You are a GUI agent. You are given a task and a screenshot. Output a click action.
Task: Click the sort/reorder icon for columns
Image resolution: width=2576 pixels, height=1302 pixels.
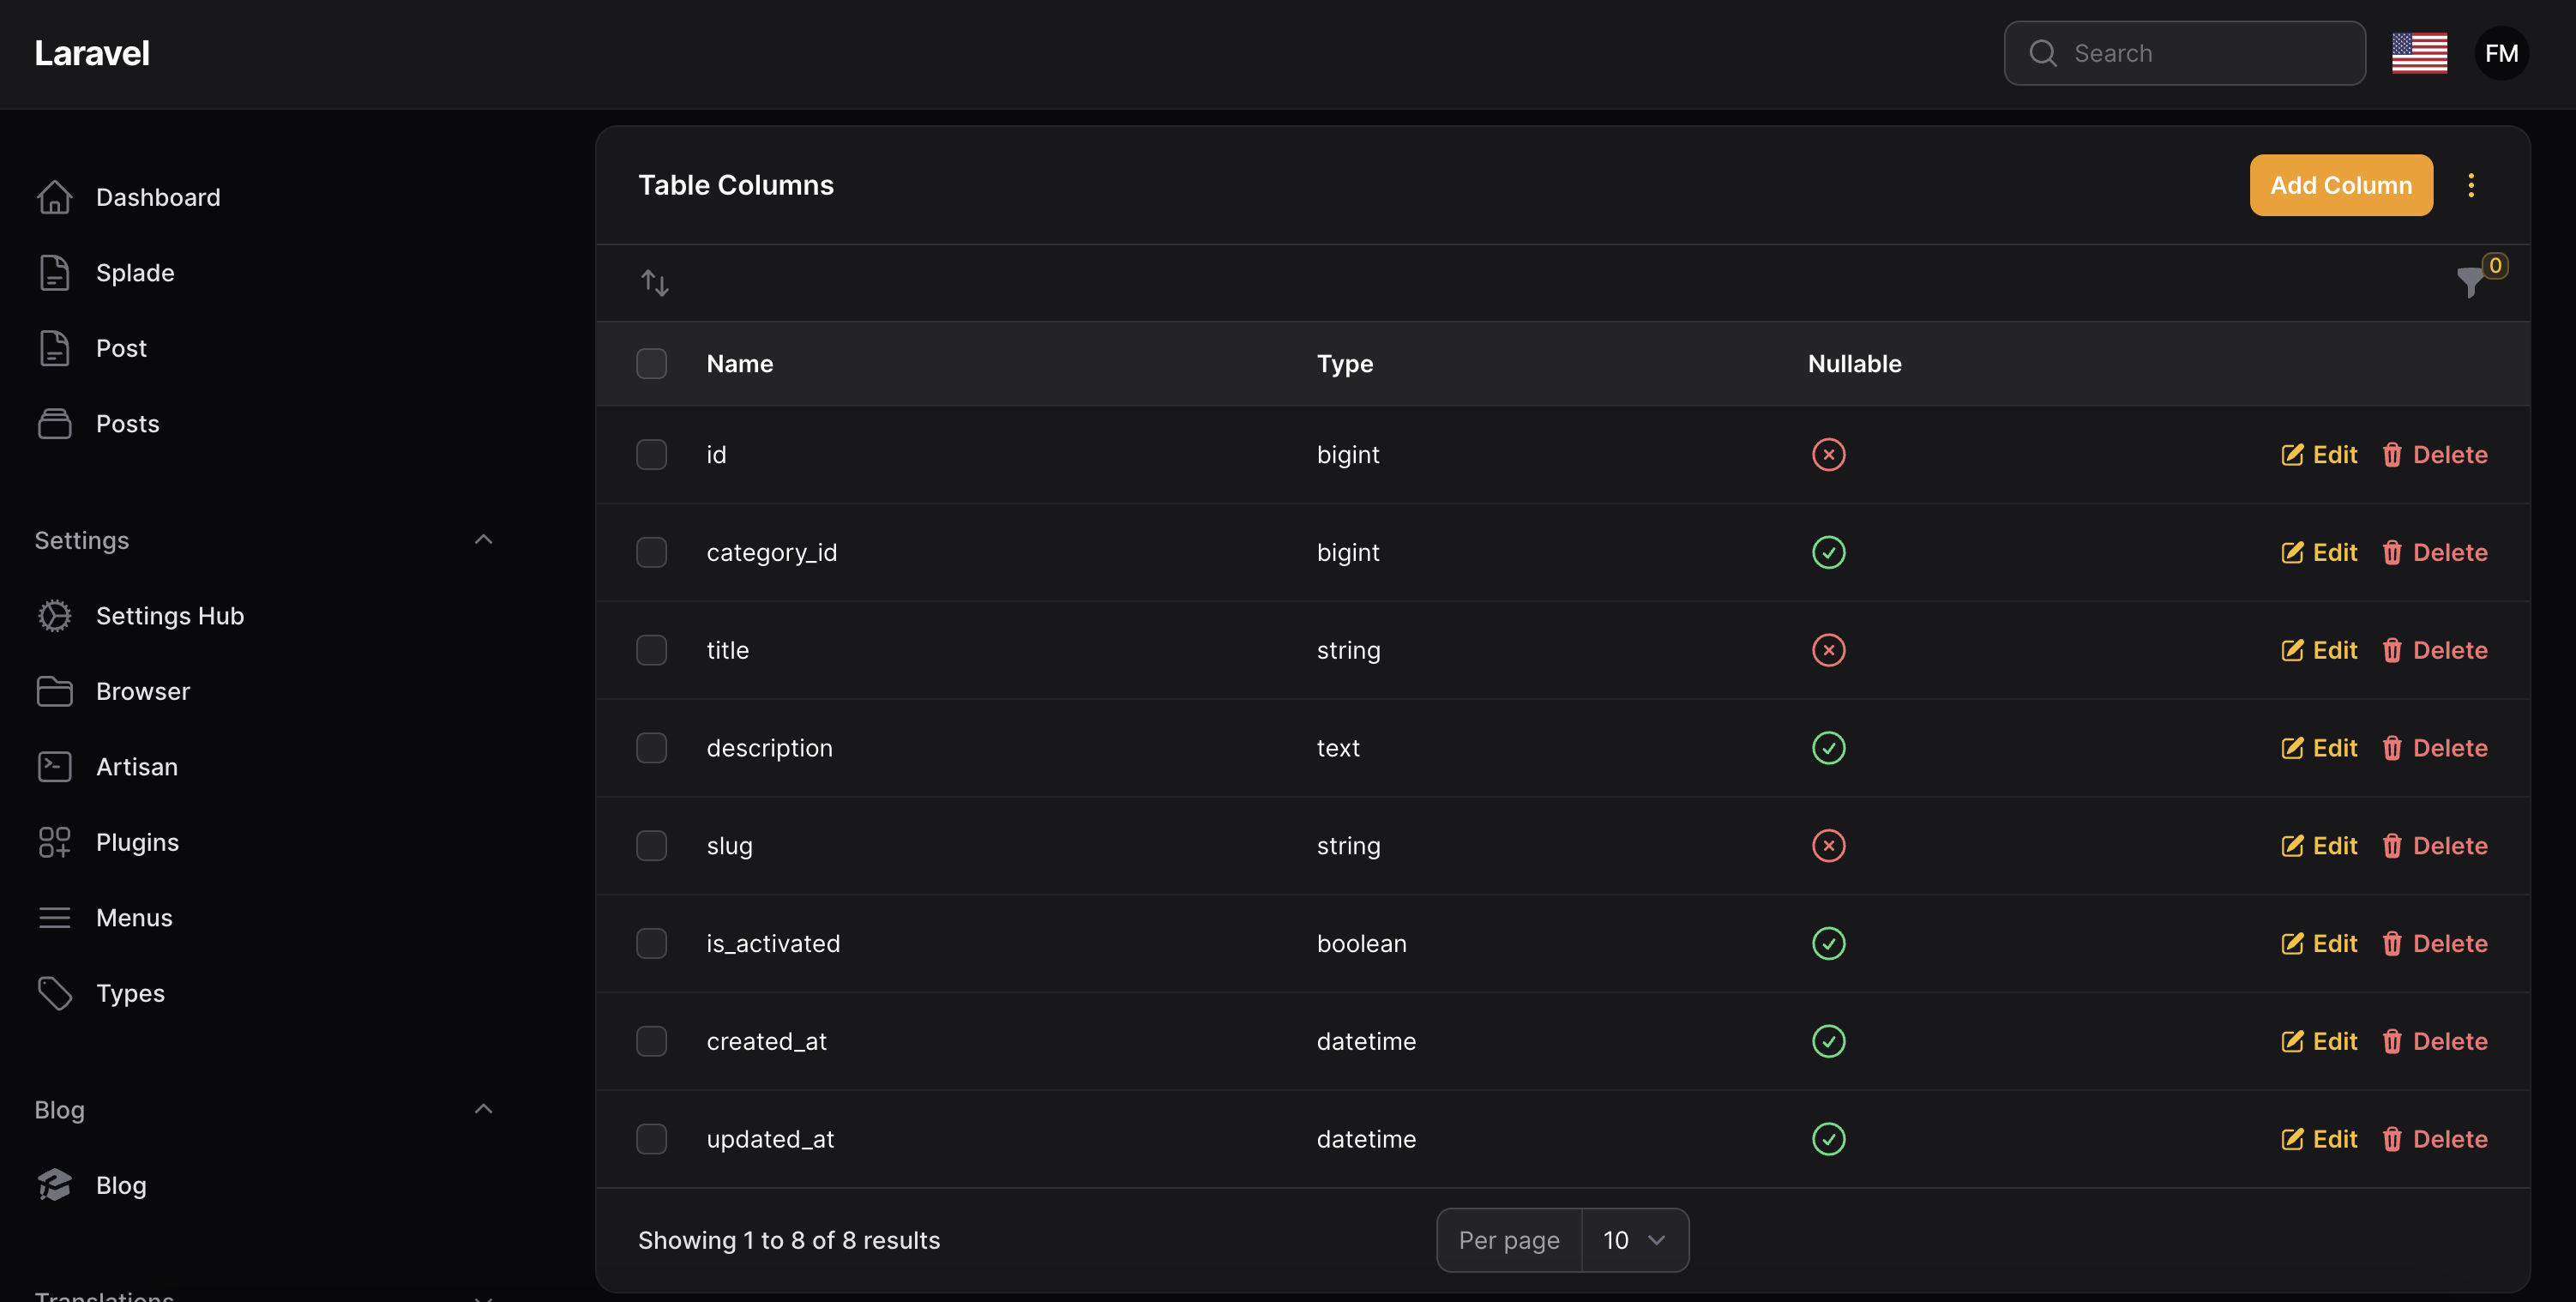(654, 282)
